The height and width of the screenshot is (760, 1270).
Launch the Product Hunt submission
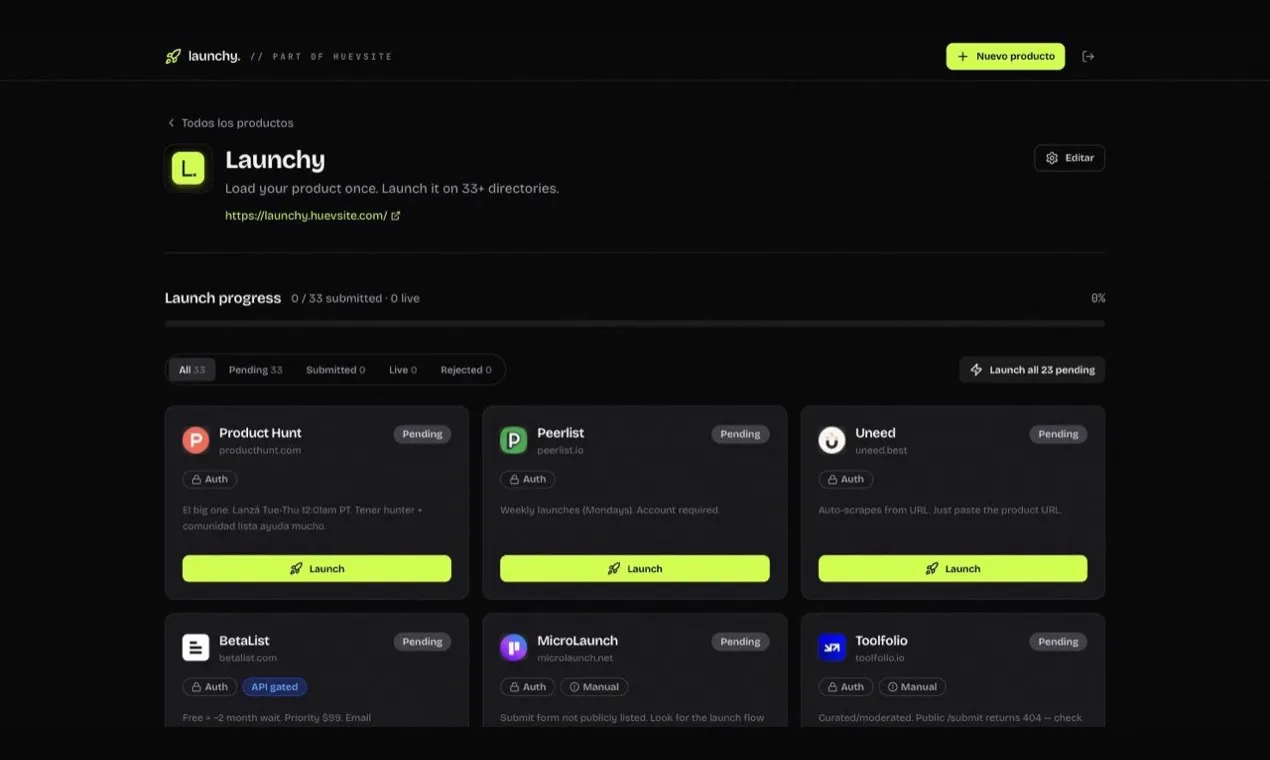tap(317, 568)
